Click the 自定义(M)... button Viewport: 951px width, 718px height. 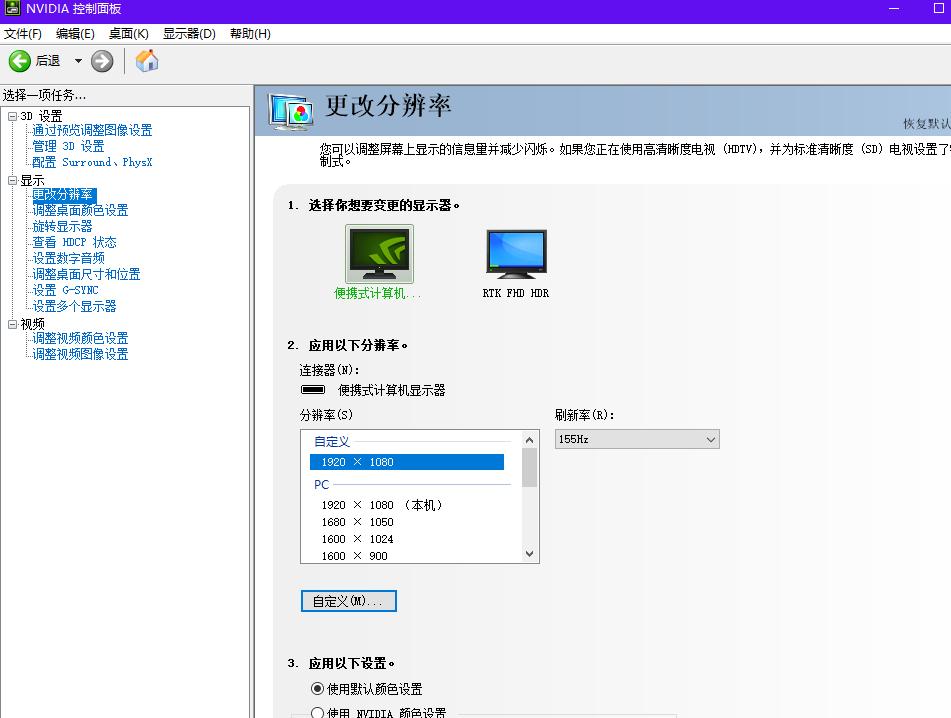pyautogui.click(x=349, y=601)
